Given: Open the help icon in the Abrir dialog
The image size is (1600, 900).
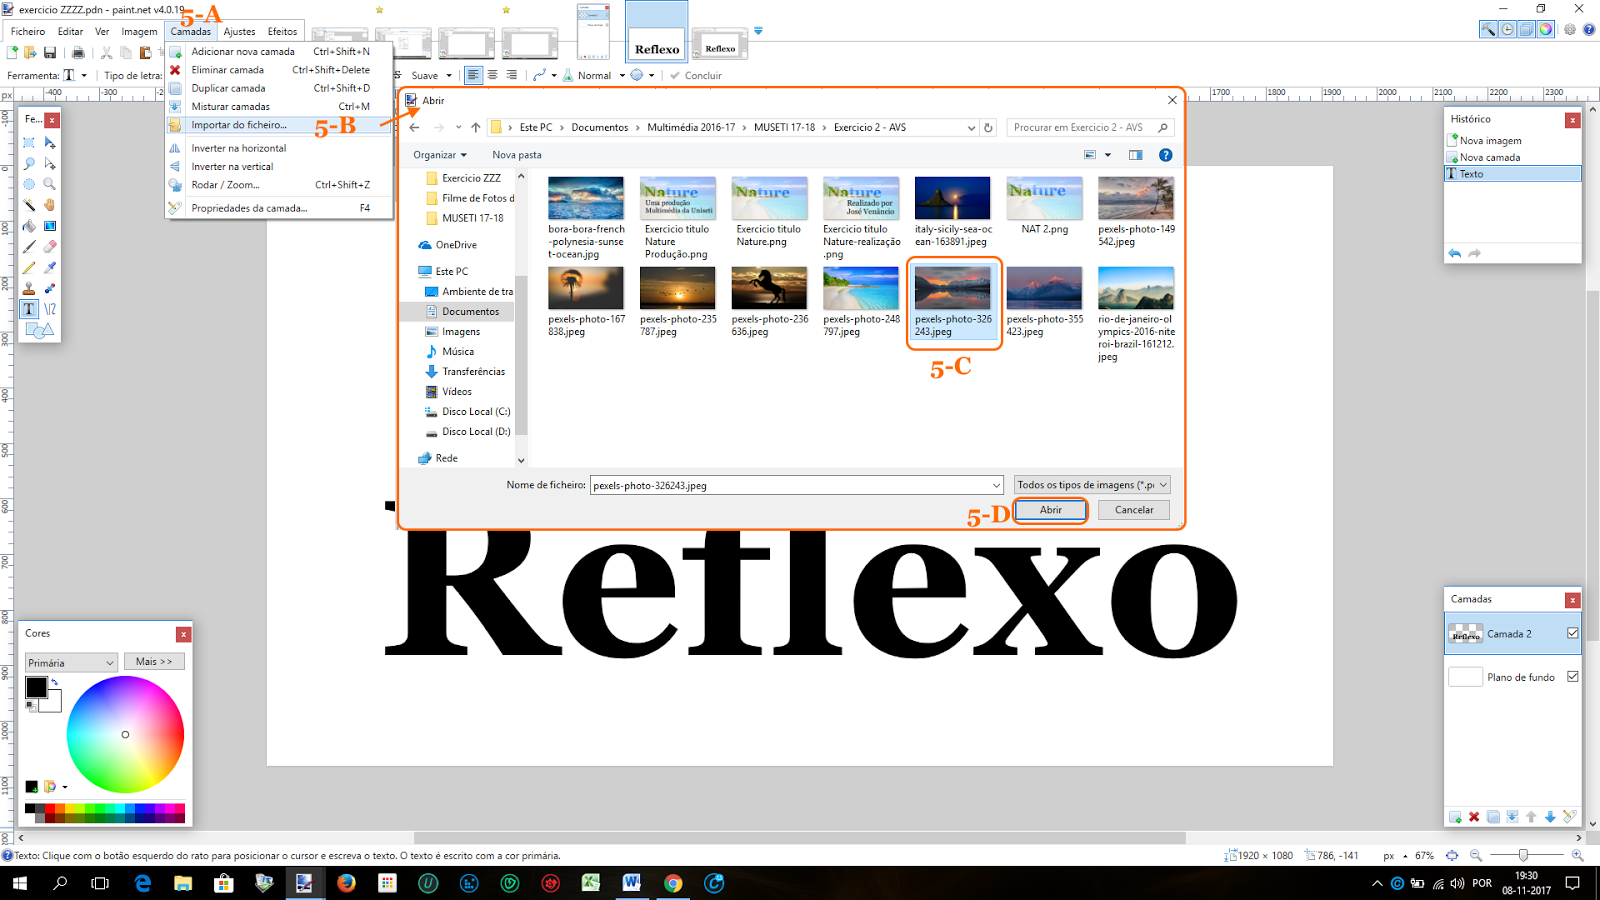Looking at the screenshot, I should tap(1165, 155).
